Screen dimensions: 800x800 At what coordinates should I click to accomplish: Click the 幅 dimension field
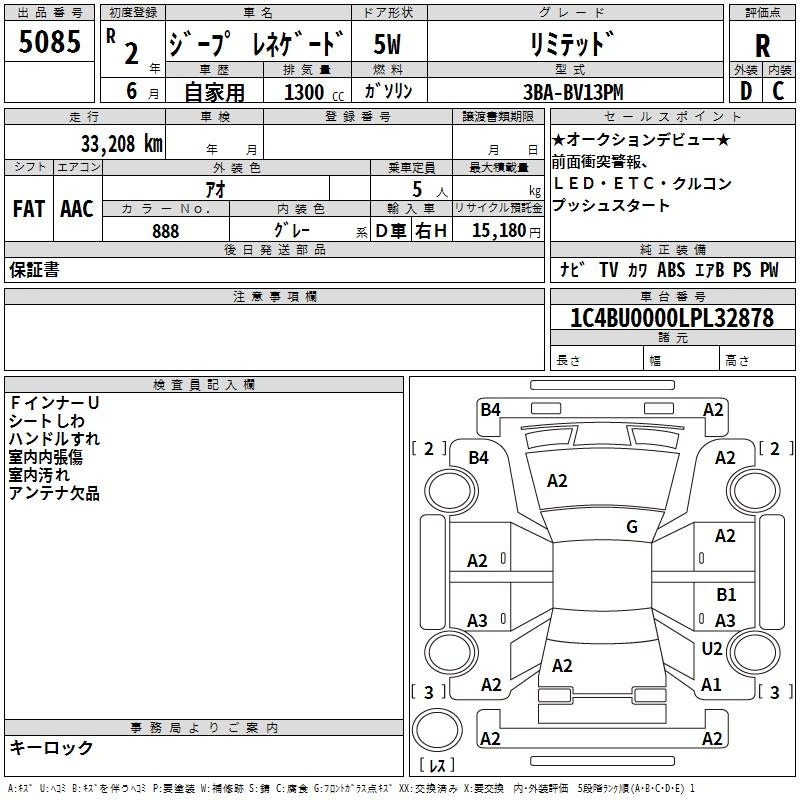click(x=681, y=360)
